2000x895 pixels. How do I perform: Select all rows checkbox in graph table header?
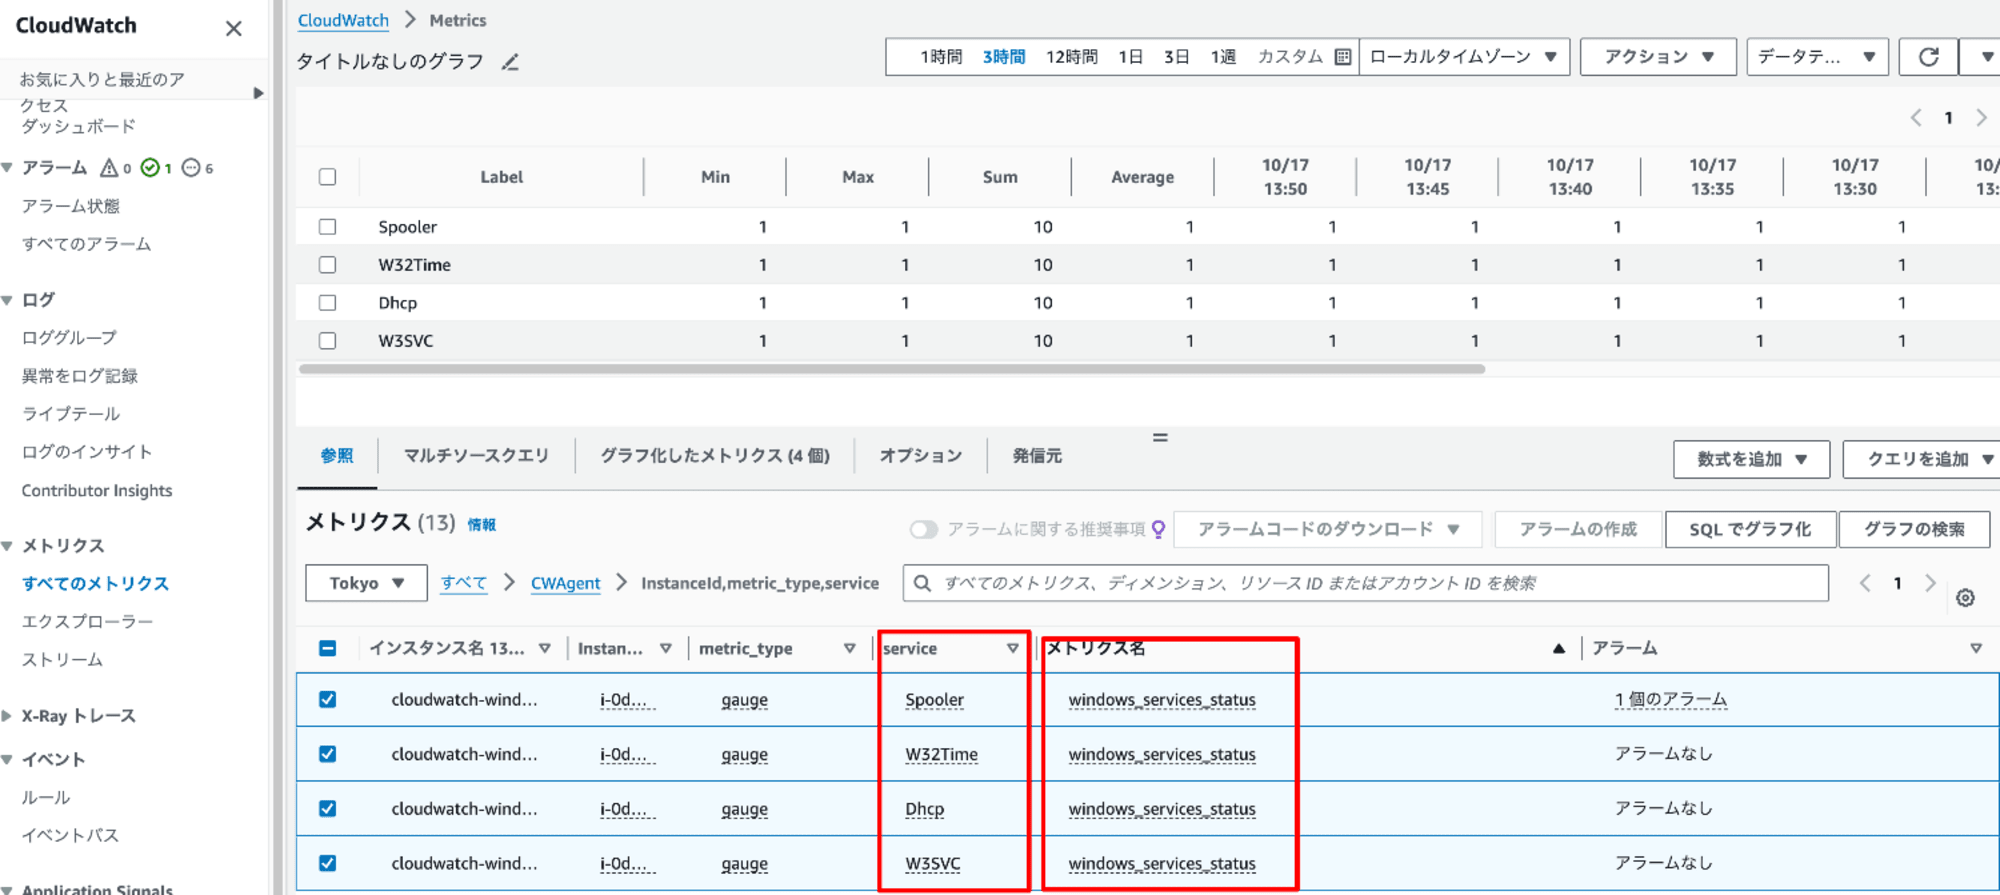pyautogui.click(x=327, y=177)
